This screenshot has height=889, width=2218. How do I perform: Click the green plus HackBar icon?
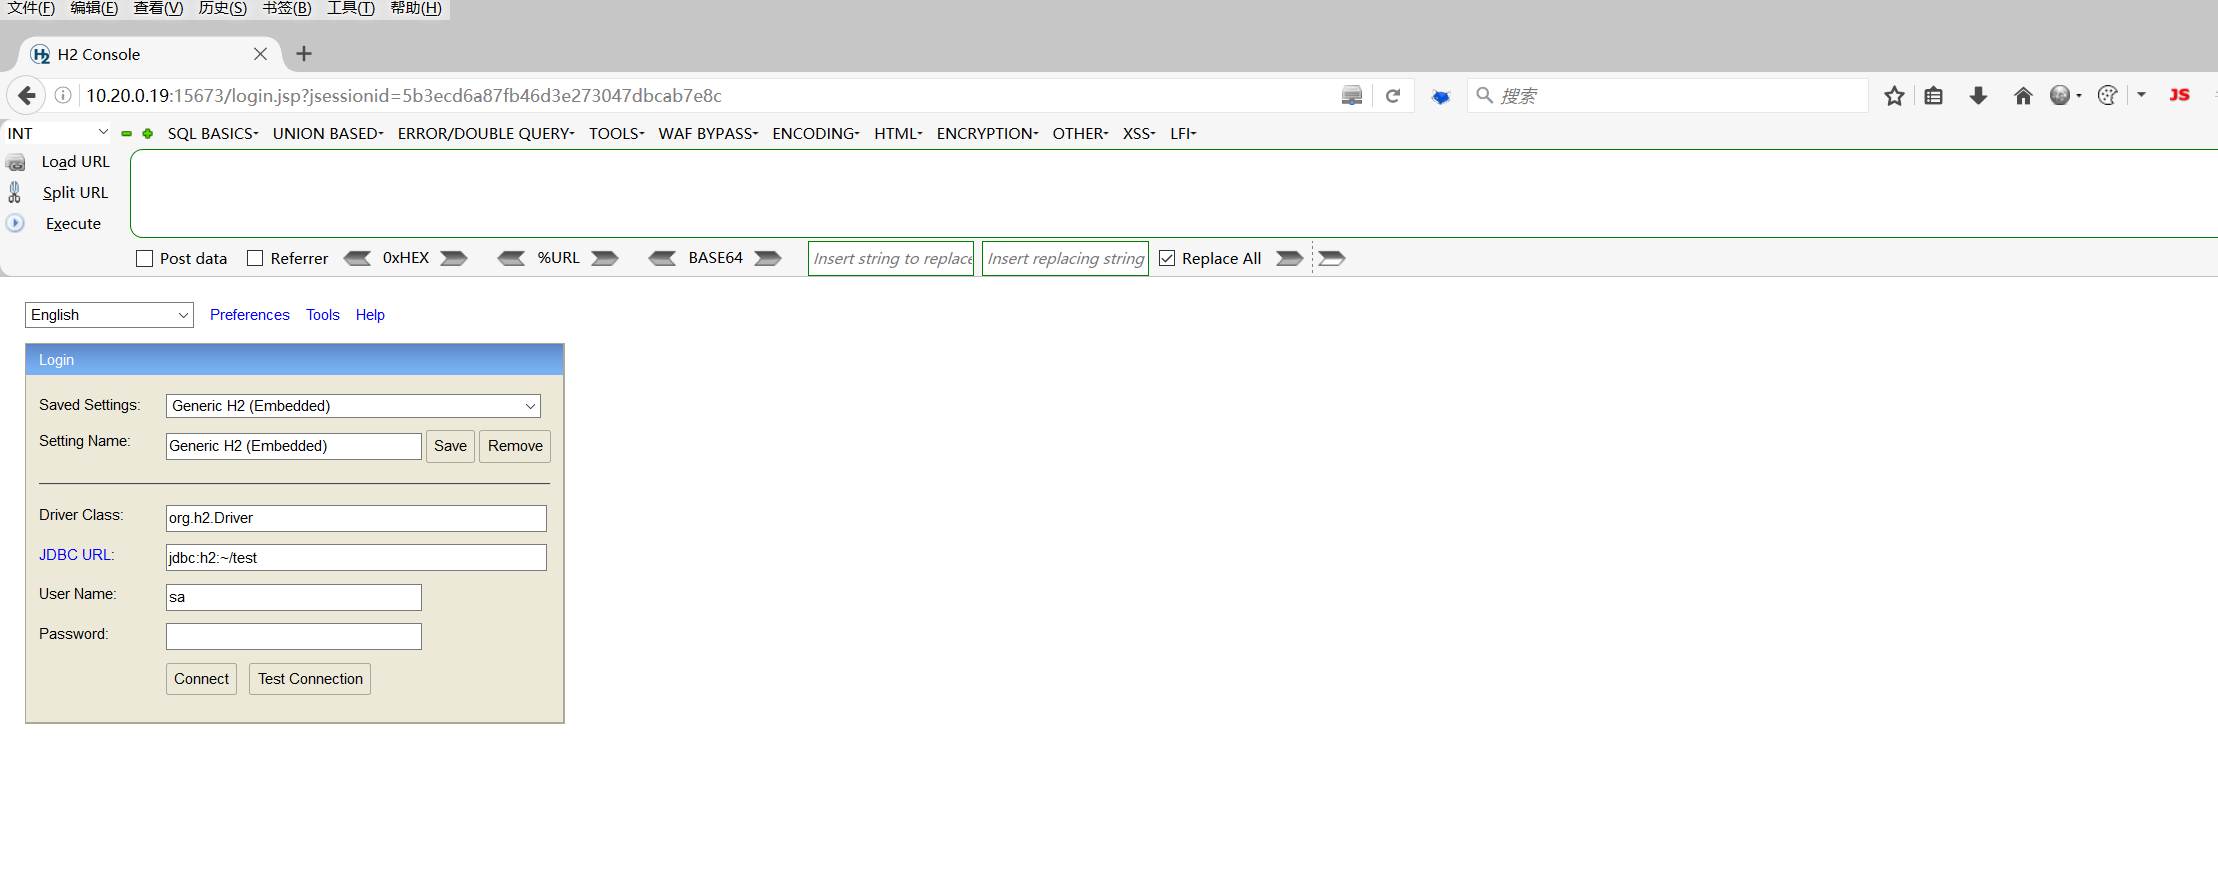click(x=148, y=133)
